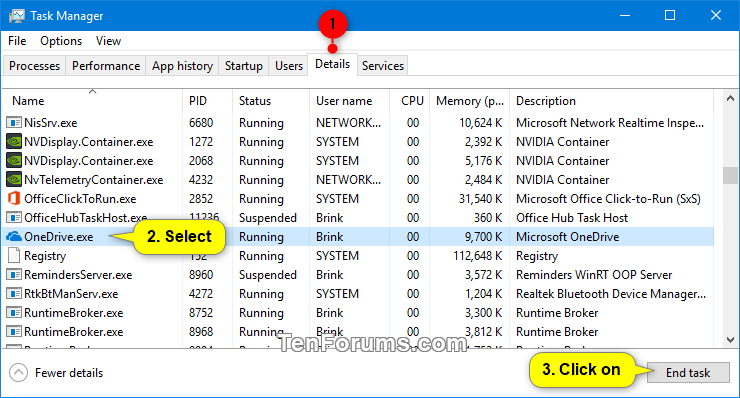Switch to the App history tab

[x=182, y=66]
